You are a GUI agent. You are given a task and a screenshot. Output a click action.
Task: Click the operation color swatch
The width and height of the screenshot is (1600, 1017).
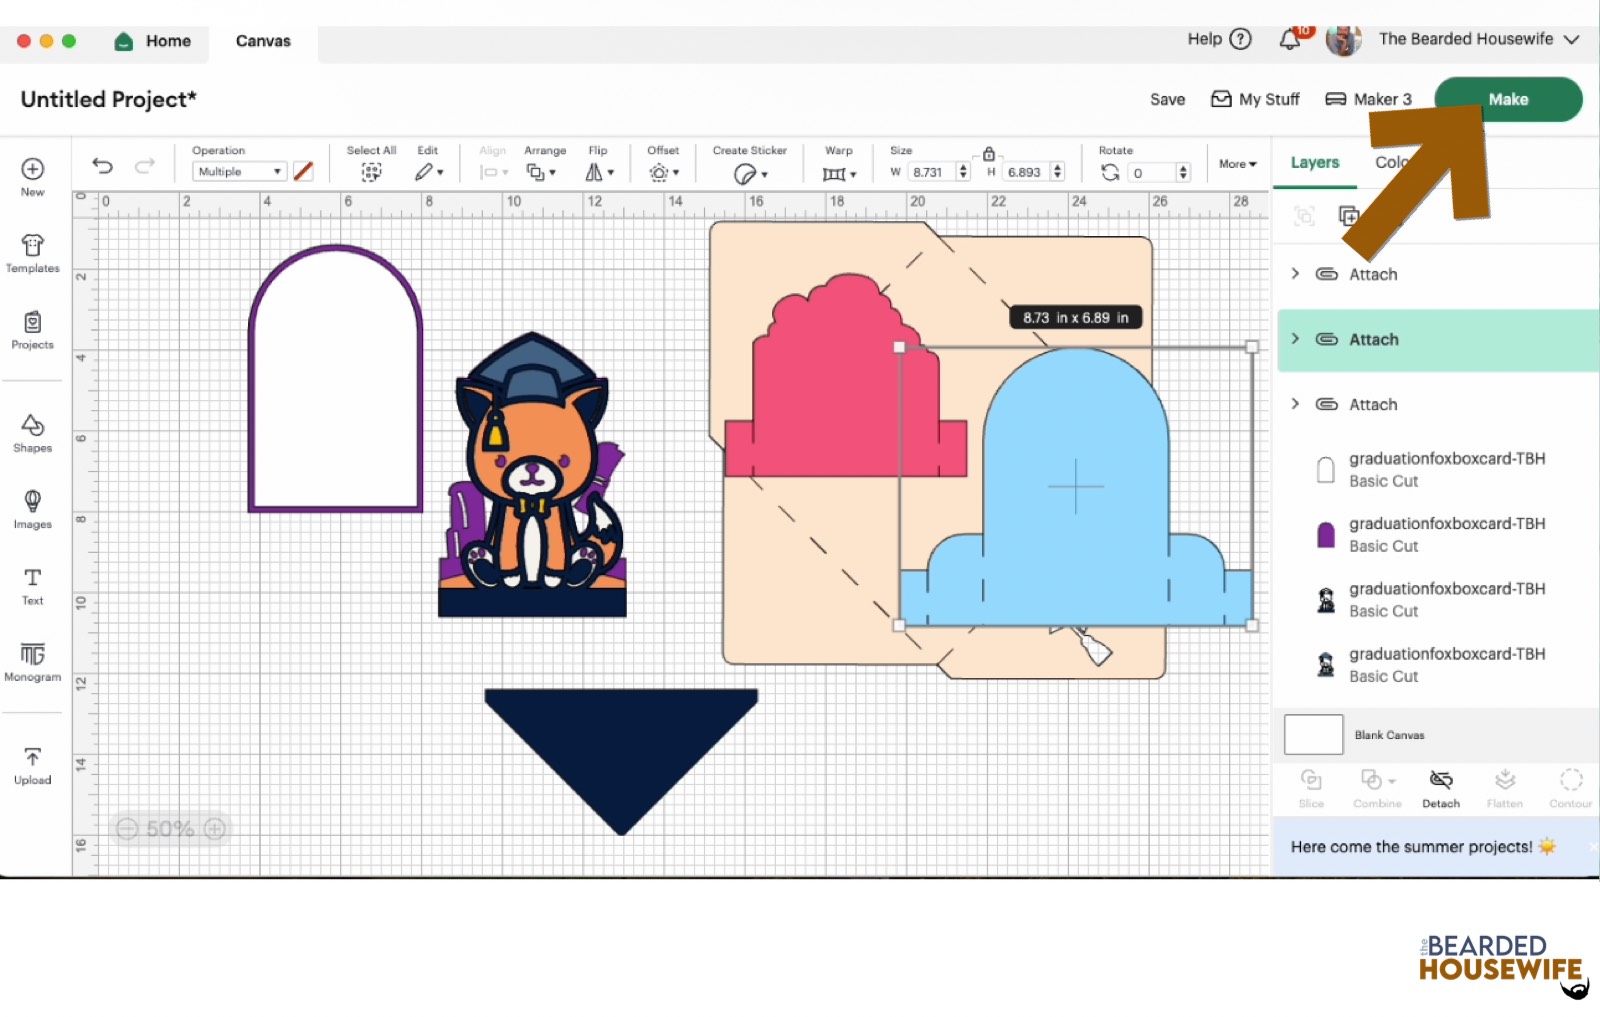click(303, 172)
